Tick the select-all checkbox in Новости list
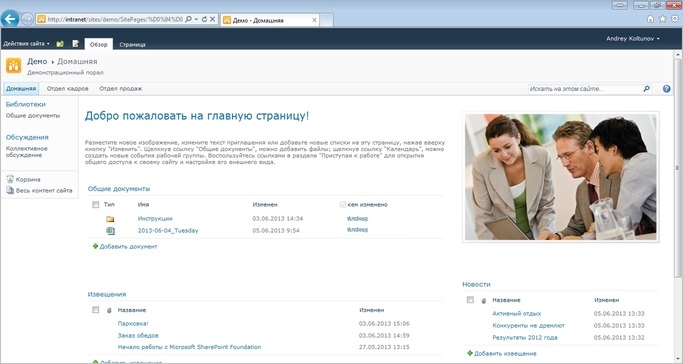 (x=470, y=300)
